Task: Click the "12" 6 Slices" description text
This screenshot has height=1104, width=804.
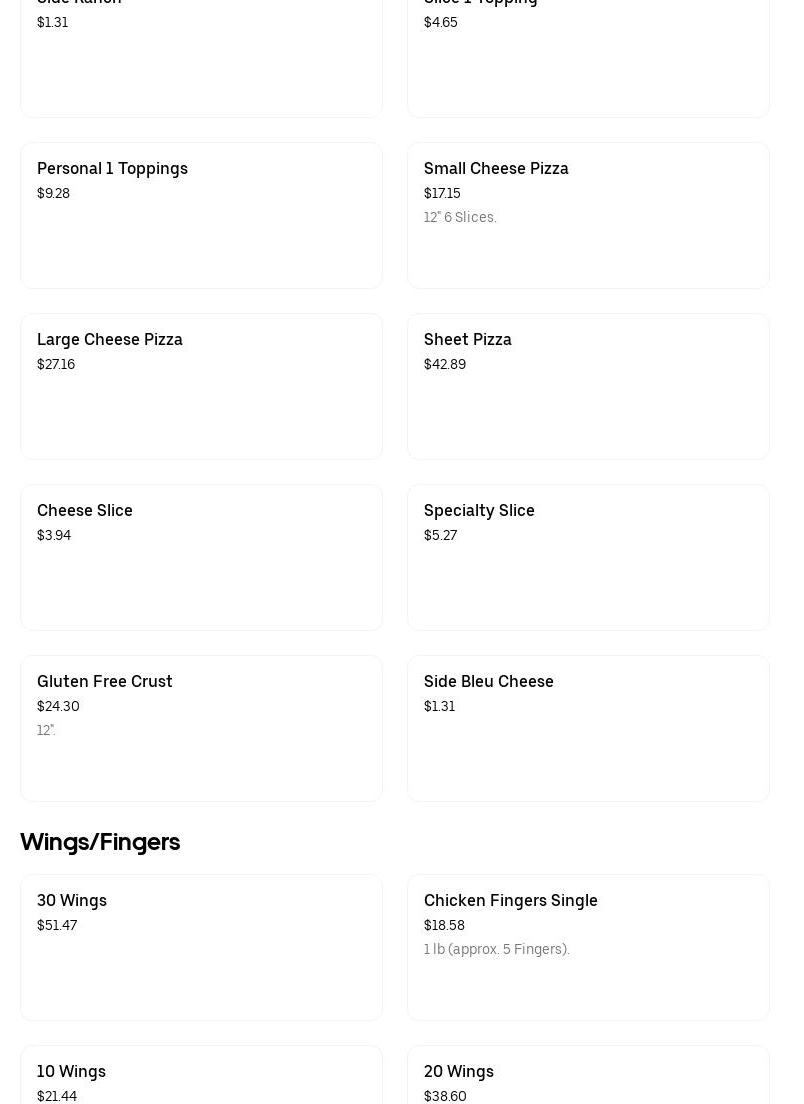Action: pos(460,217)
